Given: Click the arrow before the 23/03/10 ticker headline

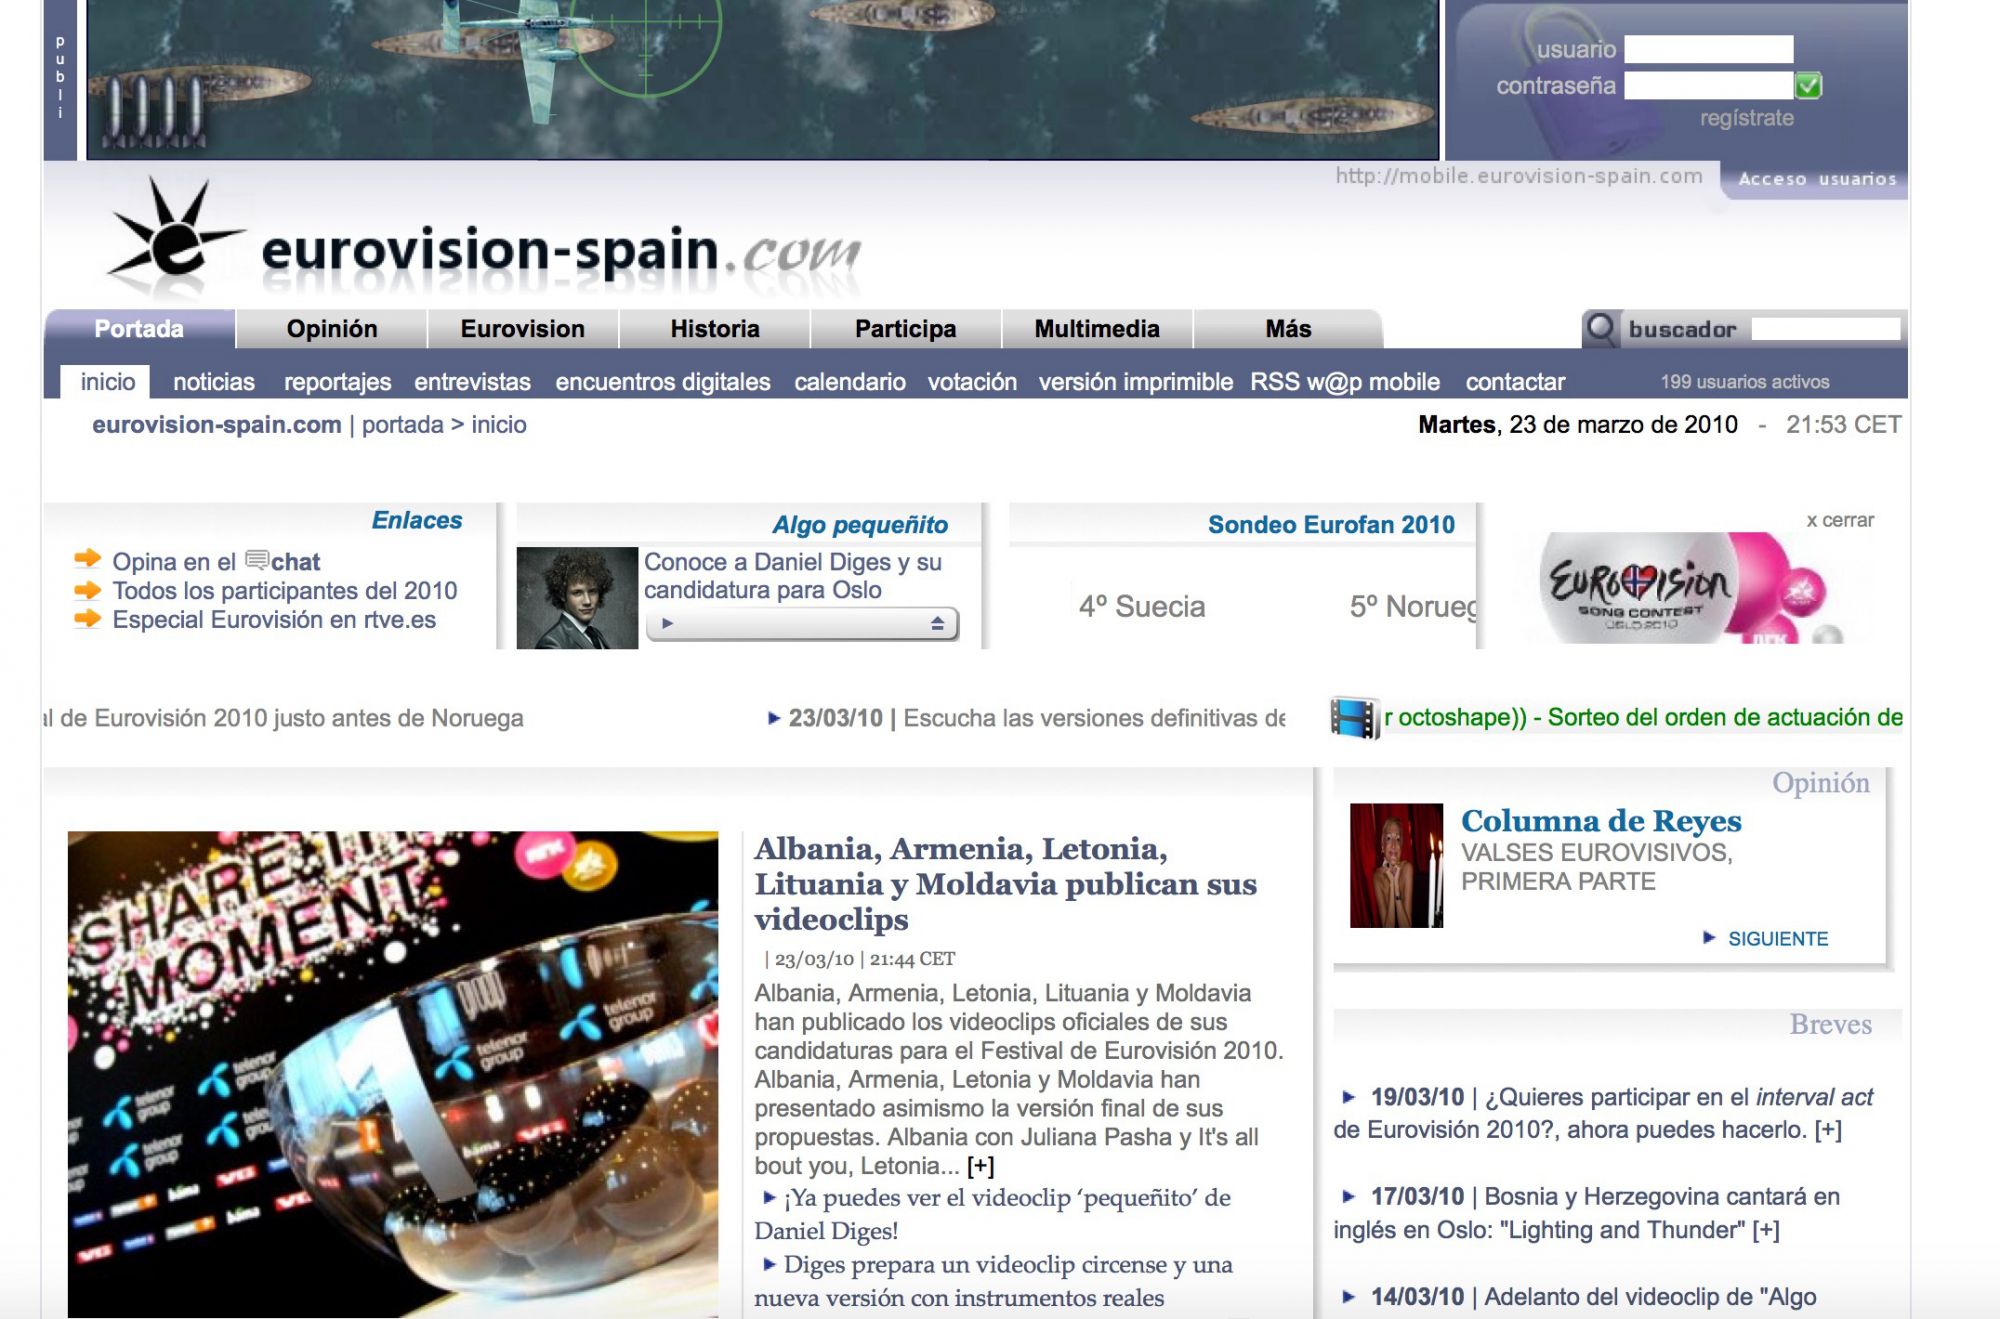Looking at the screenshot, I should point(774,718).
